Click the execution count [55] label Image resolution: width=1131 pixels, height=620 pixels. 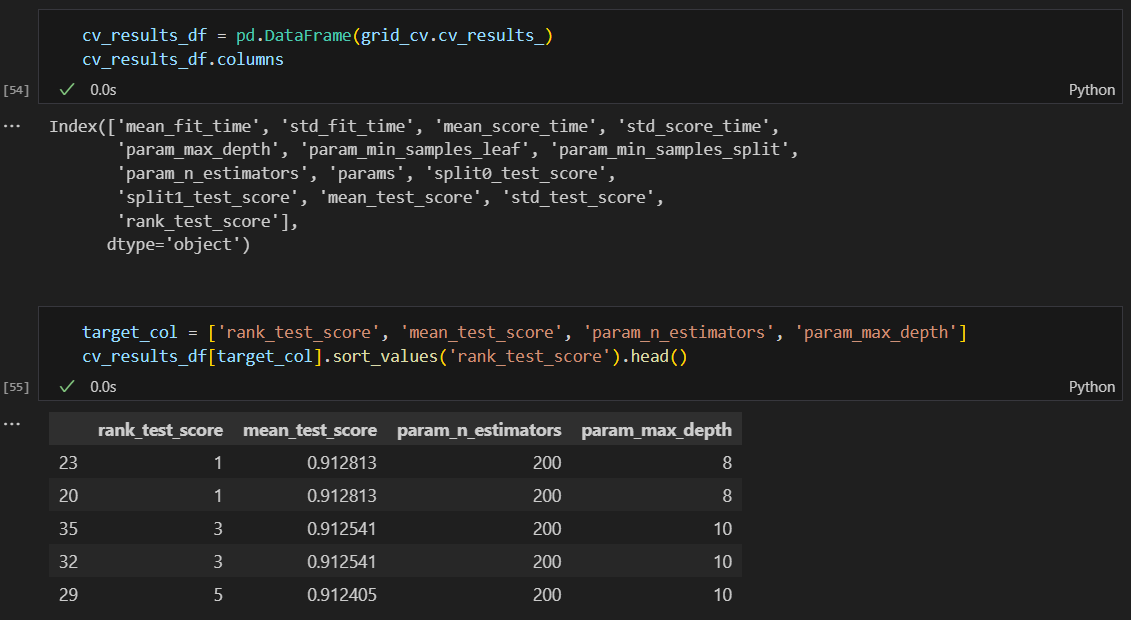pyautogui.click(x=16, y=386)
